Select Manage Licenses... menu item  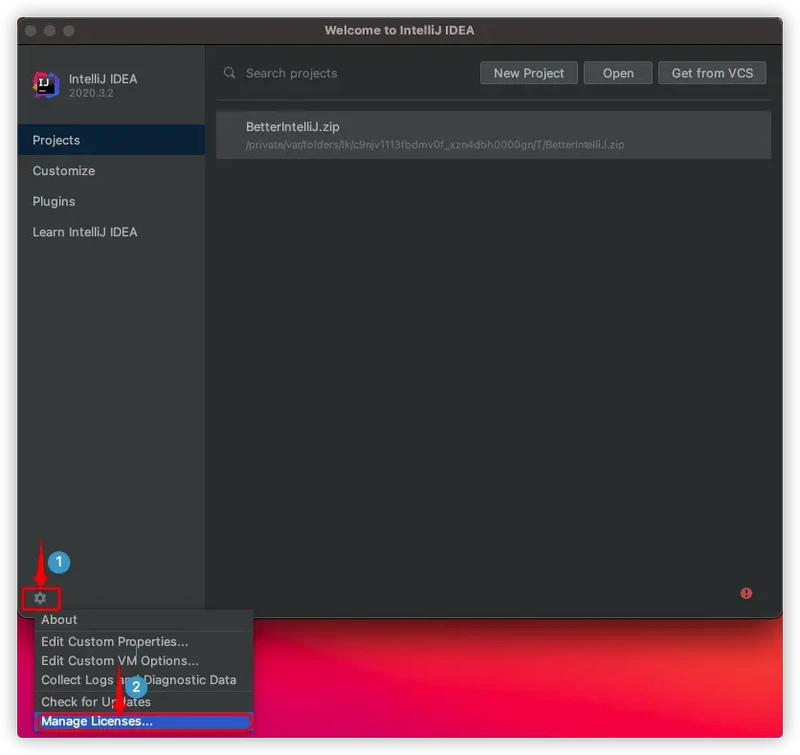tap(144, 721)
